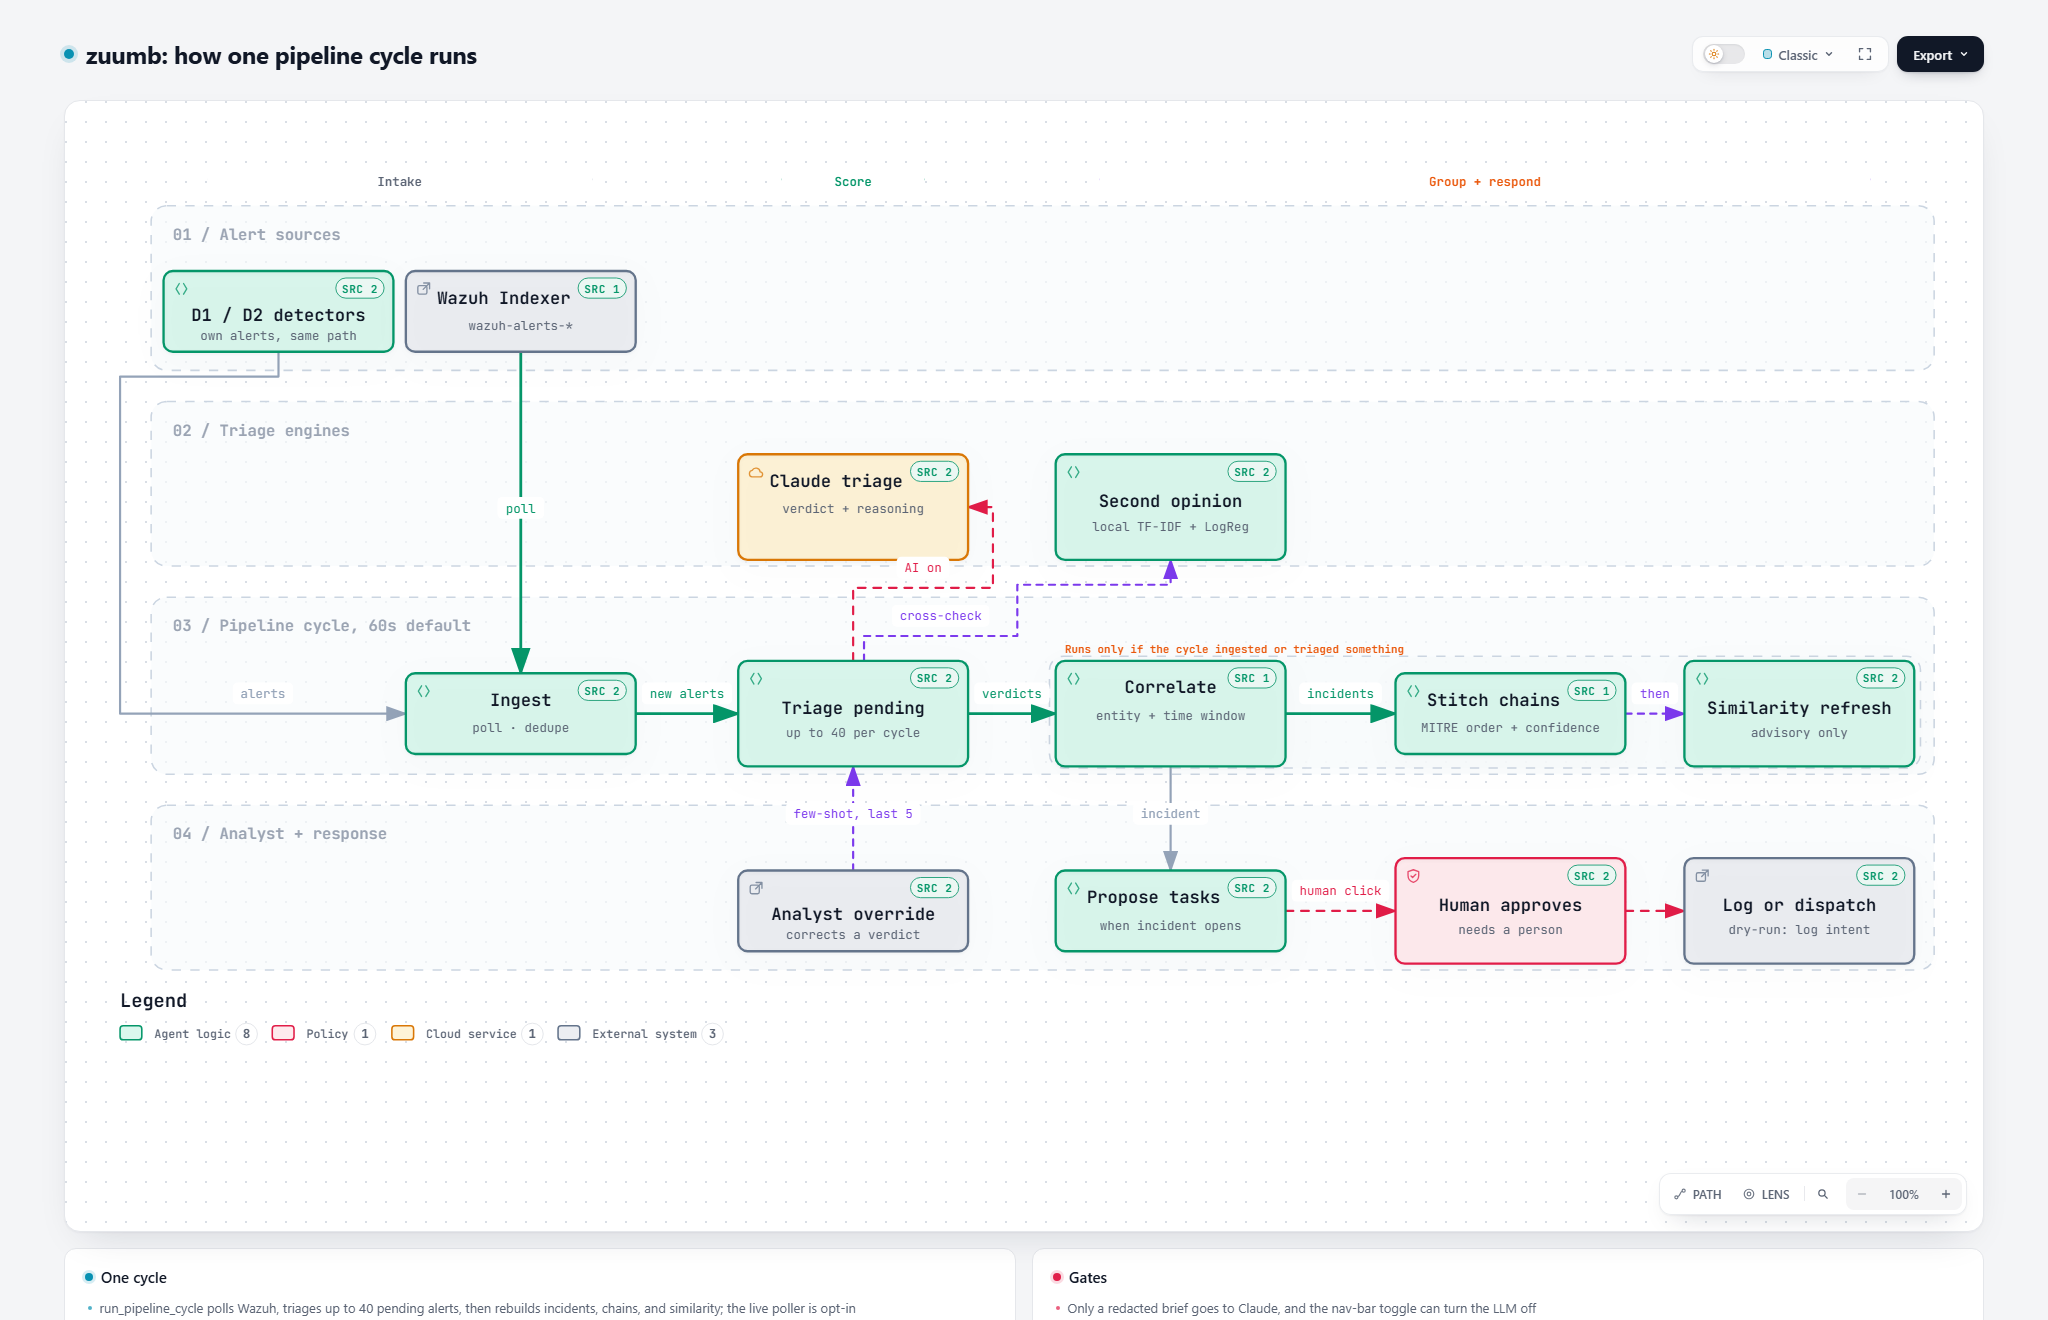
Task: Open the Export dropdown menu
Action: (x=1940, y=55)
